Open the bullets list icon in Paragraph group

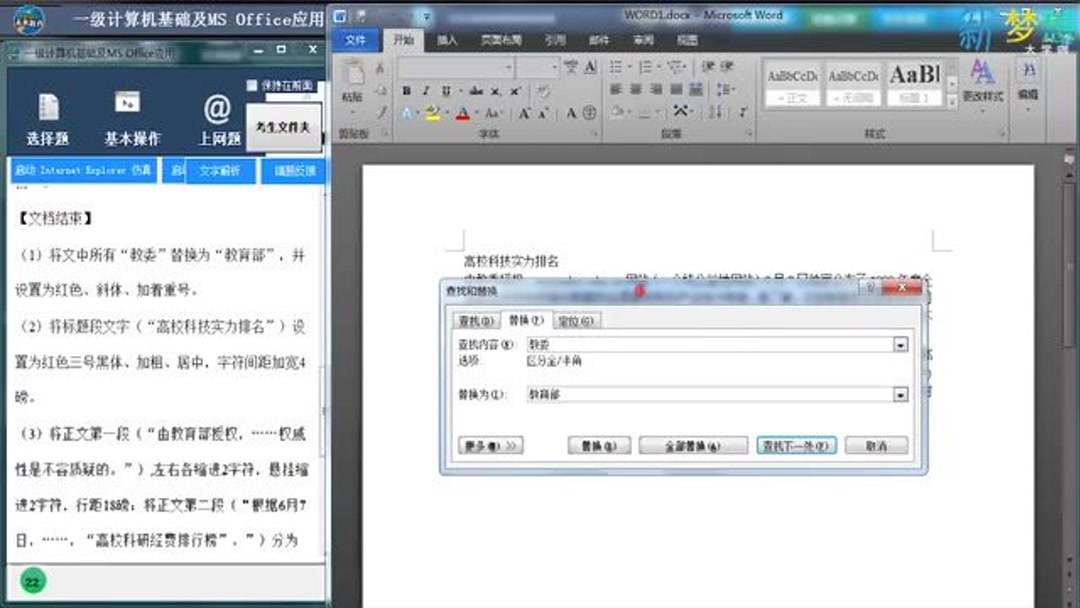click(x=616, y=67)
